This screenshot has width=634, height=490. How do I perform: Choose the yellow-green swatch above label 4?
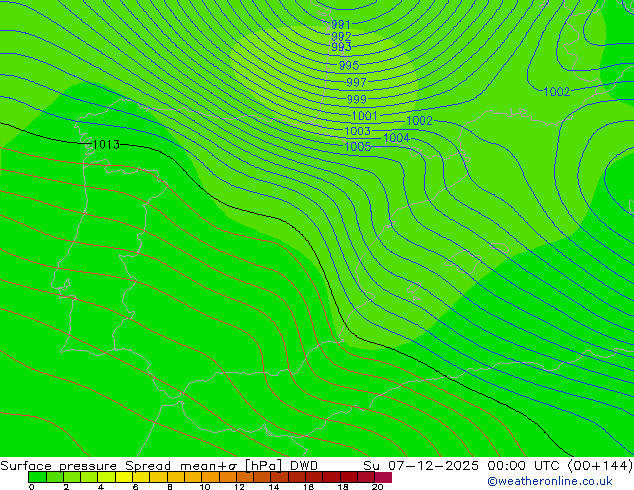click(106, 477)
